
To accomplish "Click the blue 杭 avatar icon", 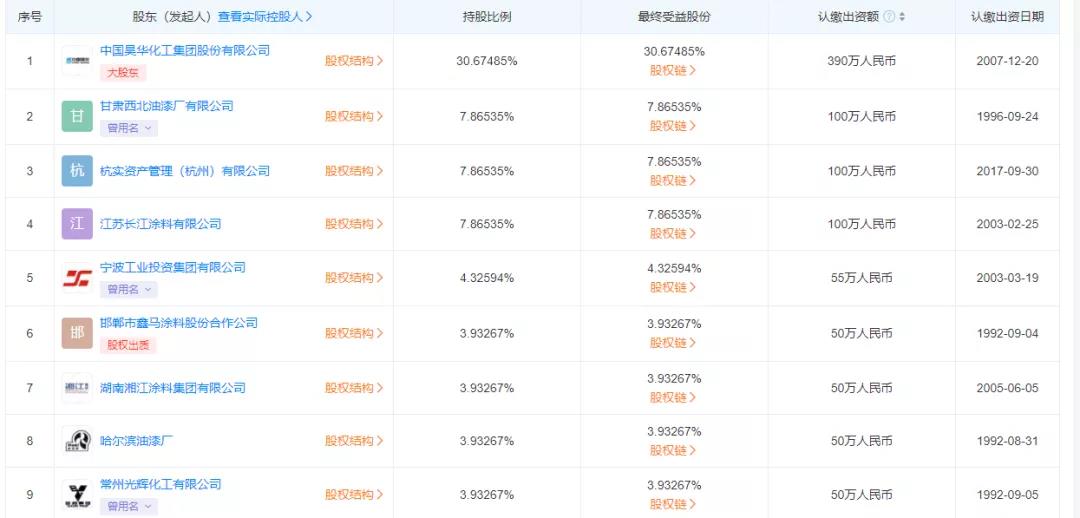I will pyautogui.click(x=77, y=171).
